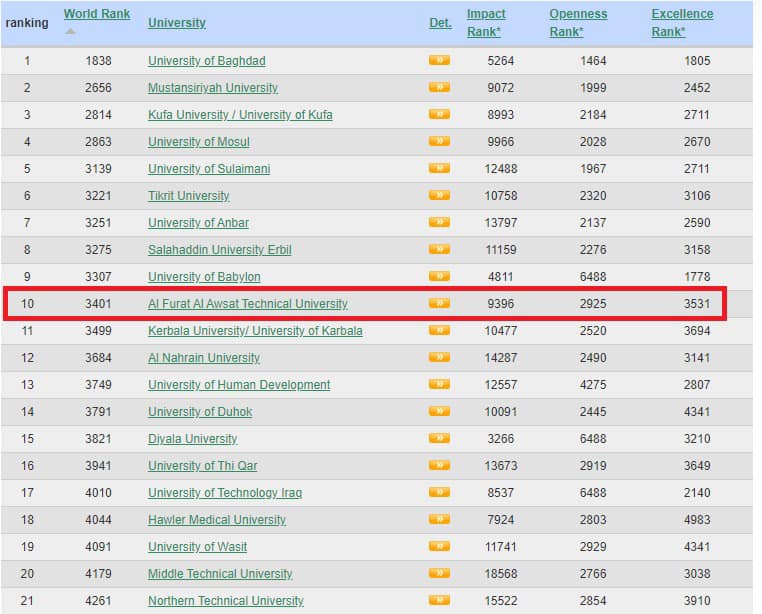762x614 pixels.
Task: Open the University of Sulaimani link
Action: tap(208, 169)
